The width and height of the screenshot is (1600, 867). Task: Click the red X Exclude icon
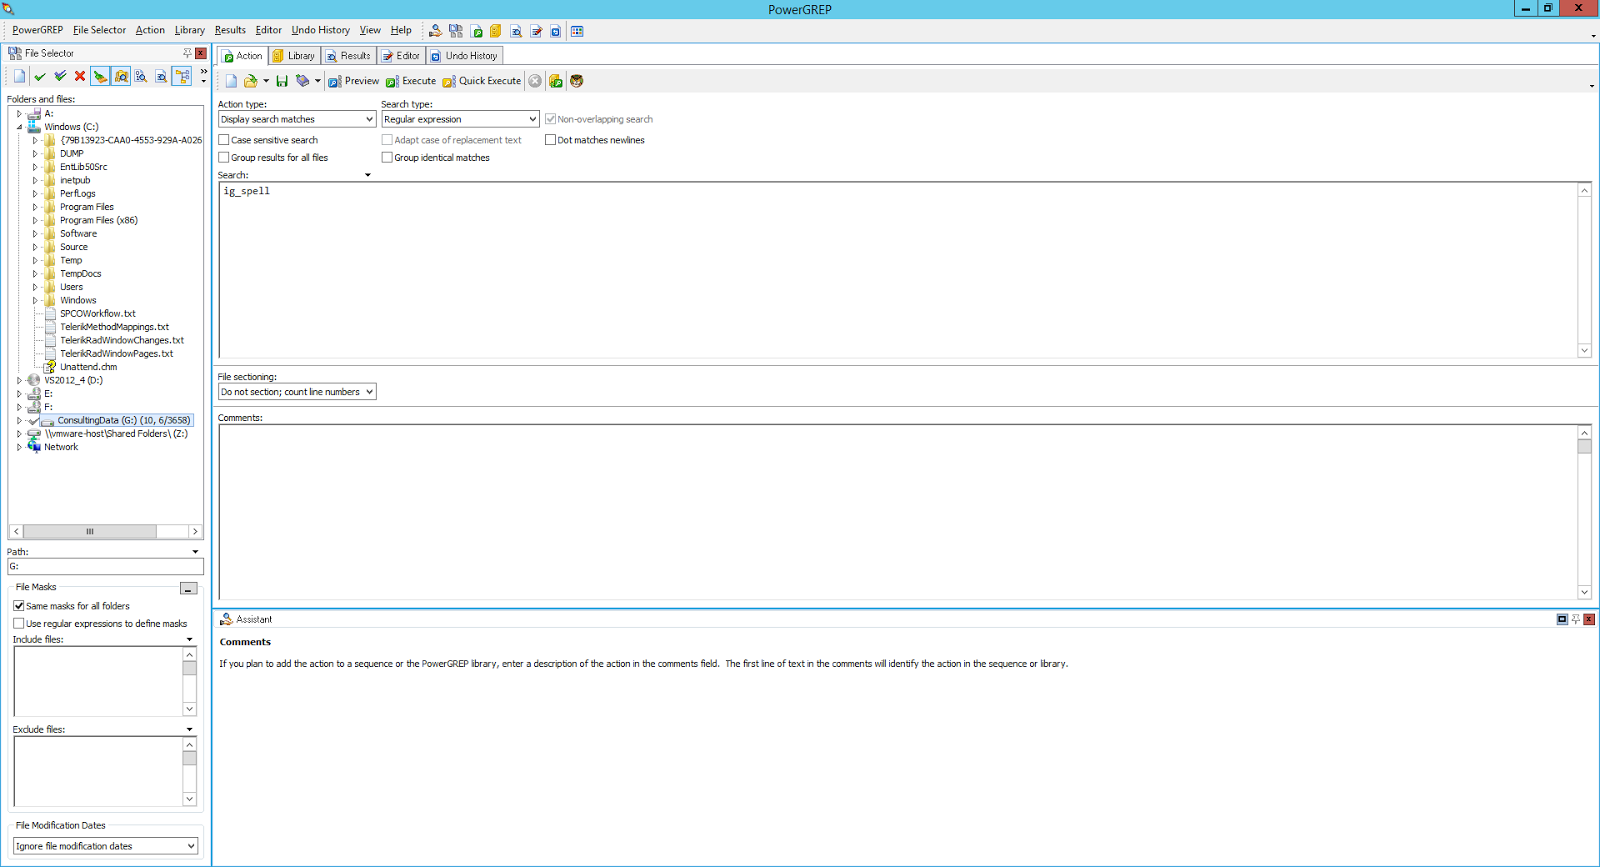80,76
